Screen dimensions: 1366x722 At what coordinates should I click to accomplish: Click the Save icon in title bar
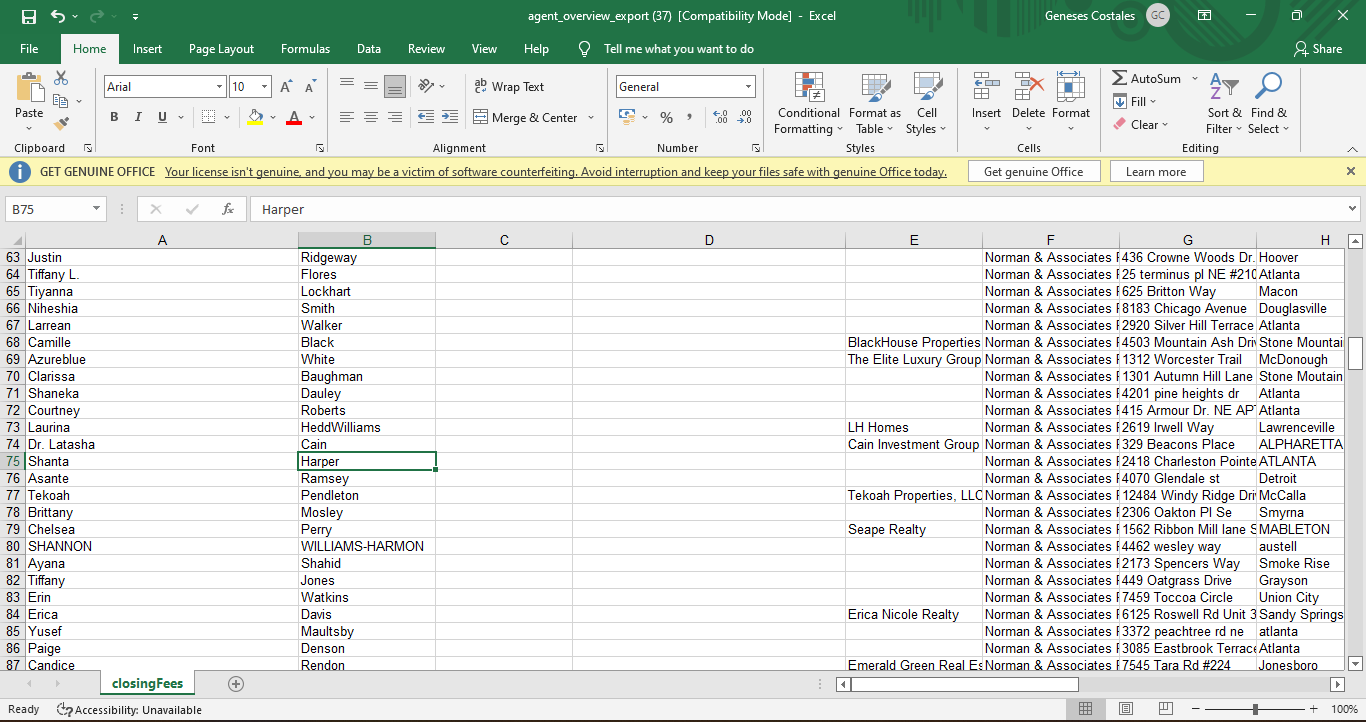(x=29, y=16)
